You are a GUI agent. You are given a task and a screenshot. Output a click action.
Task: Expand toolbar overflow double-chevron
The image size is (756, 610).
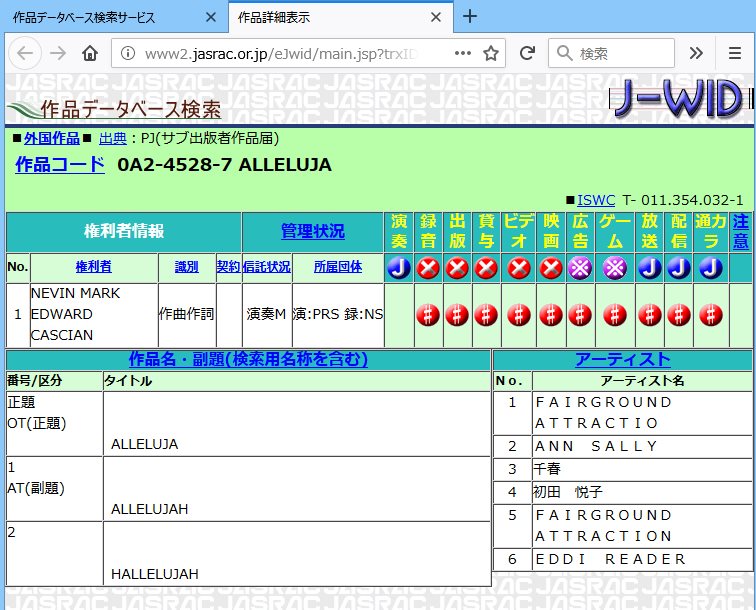pos(696,53)
